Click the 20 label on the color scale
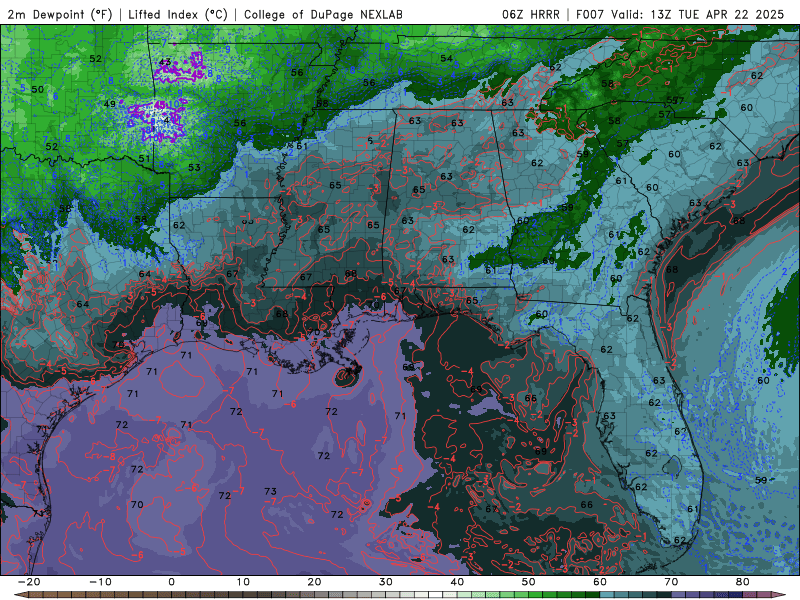The width and height of the screenshot is (800, 600). [x=314, y=582]
